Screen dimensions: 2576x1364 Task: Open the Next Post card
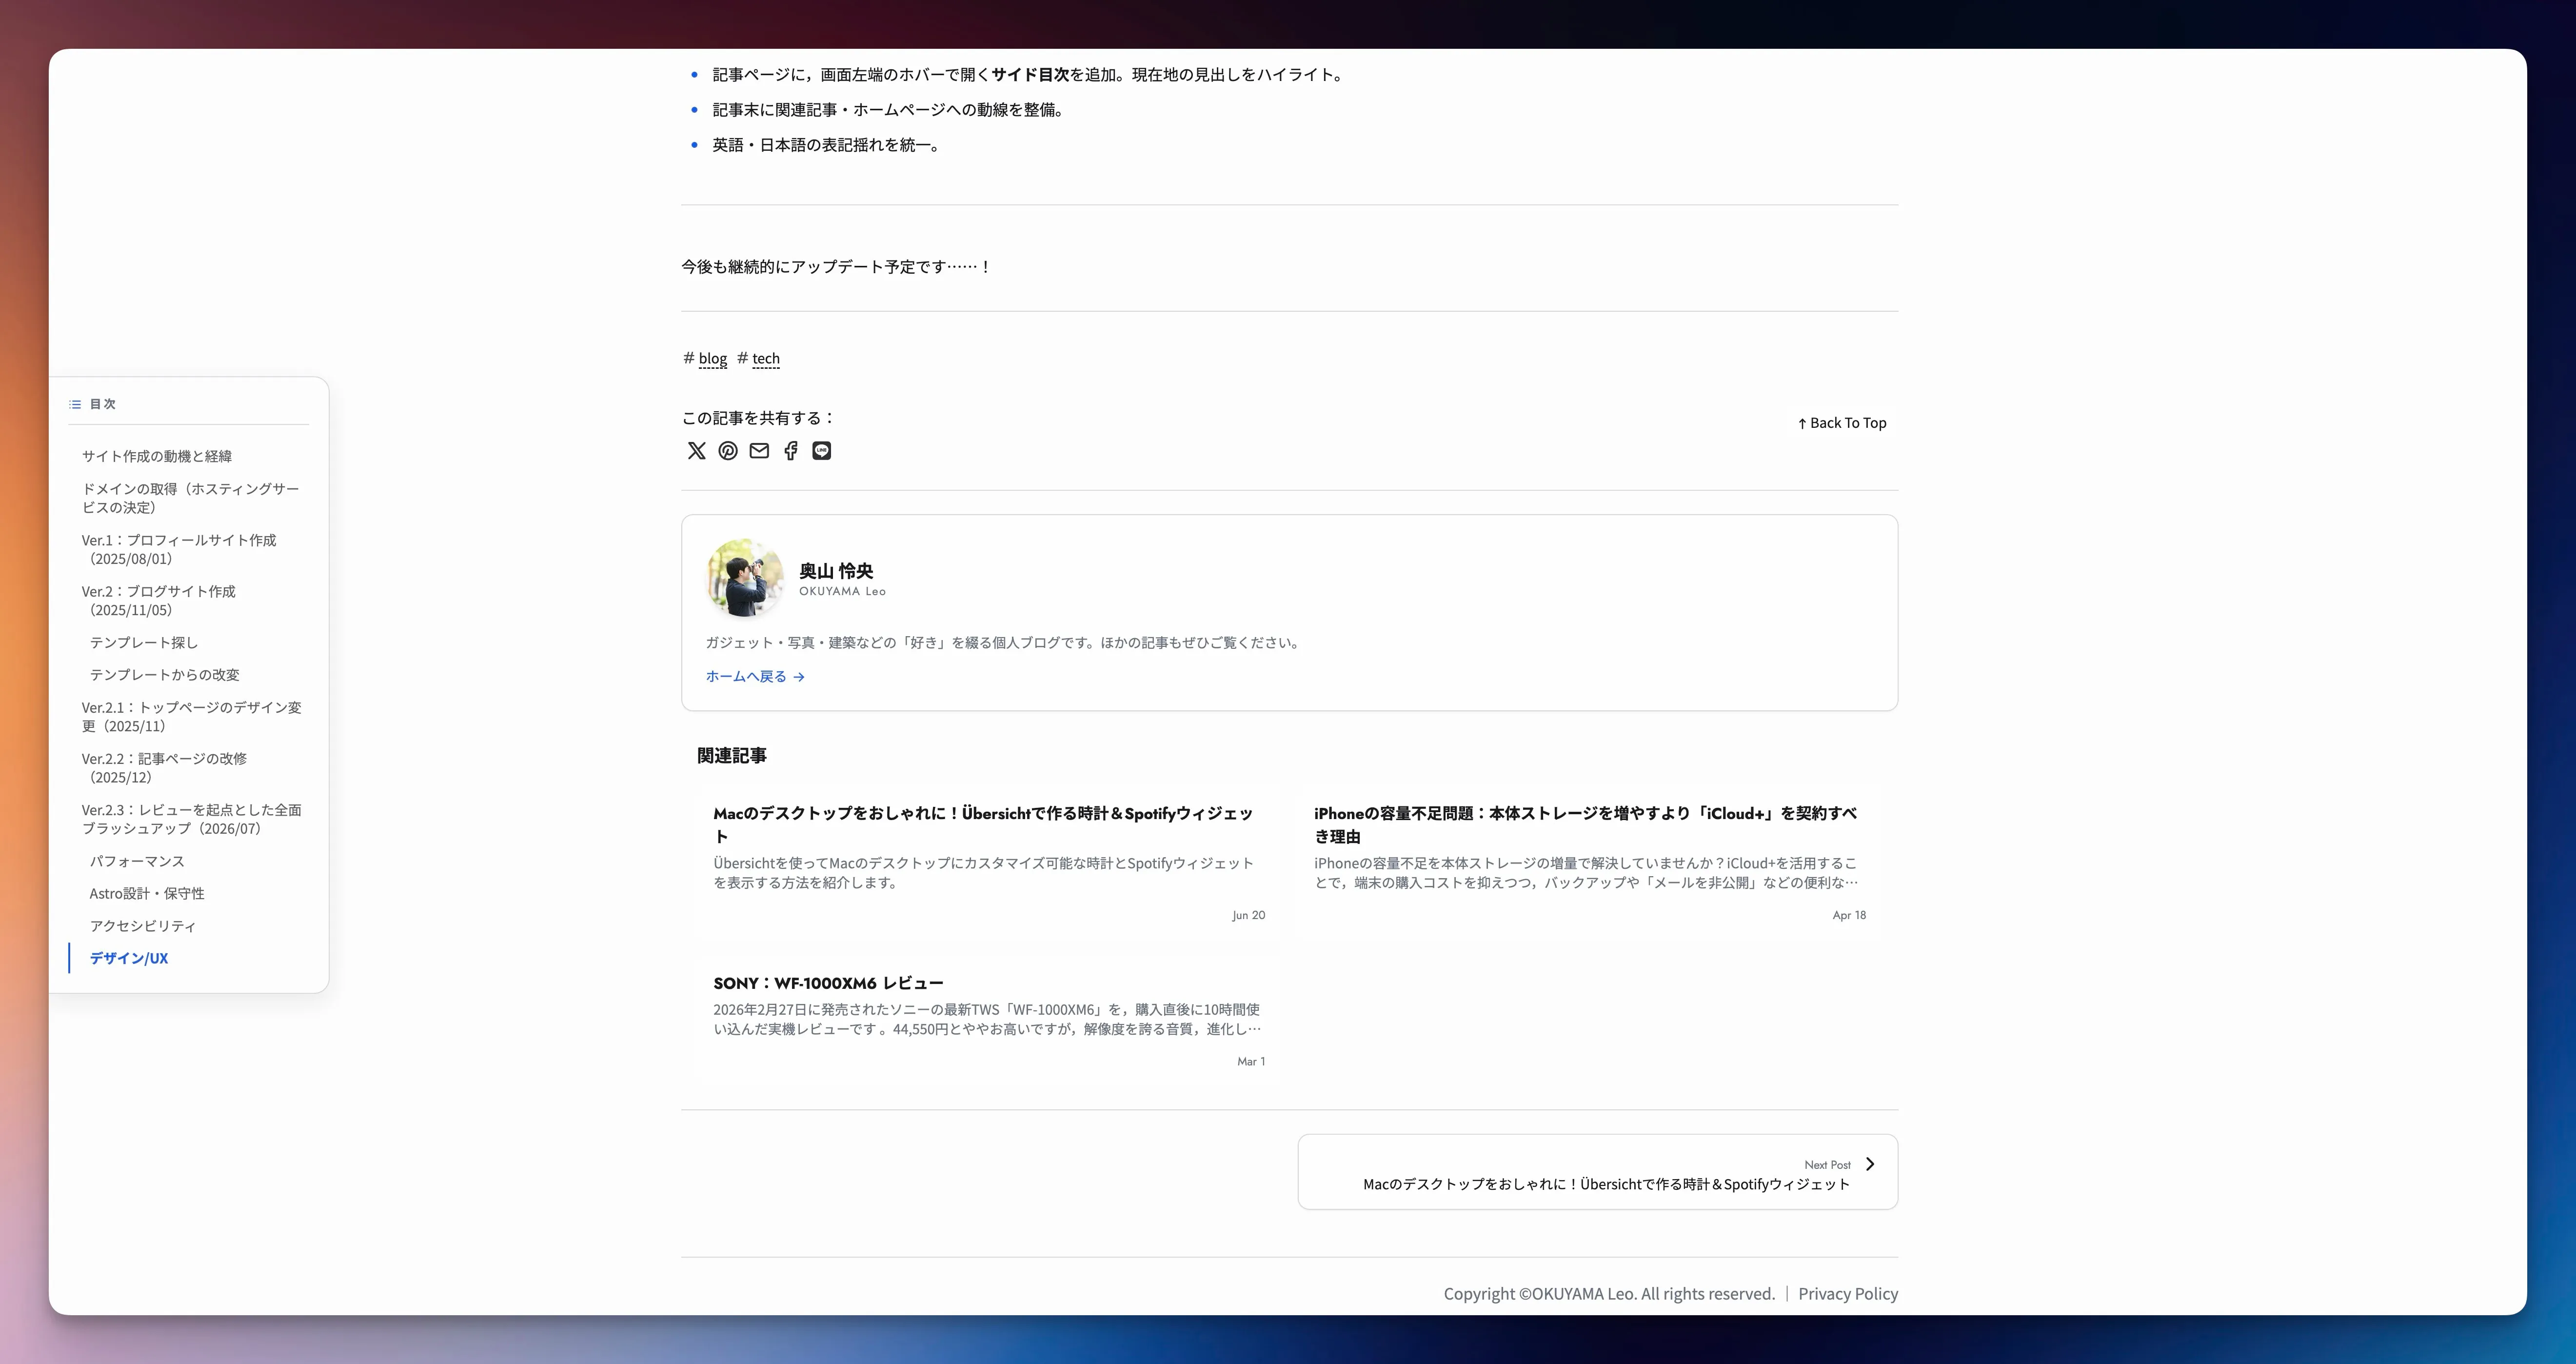coord(1598,1172)
